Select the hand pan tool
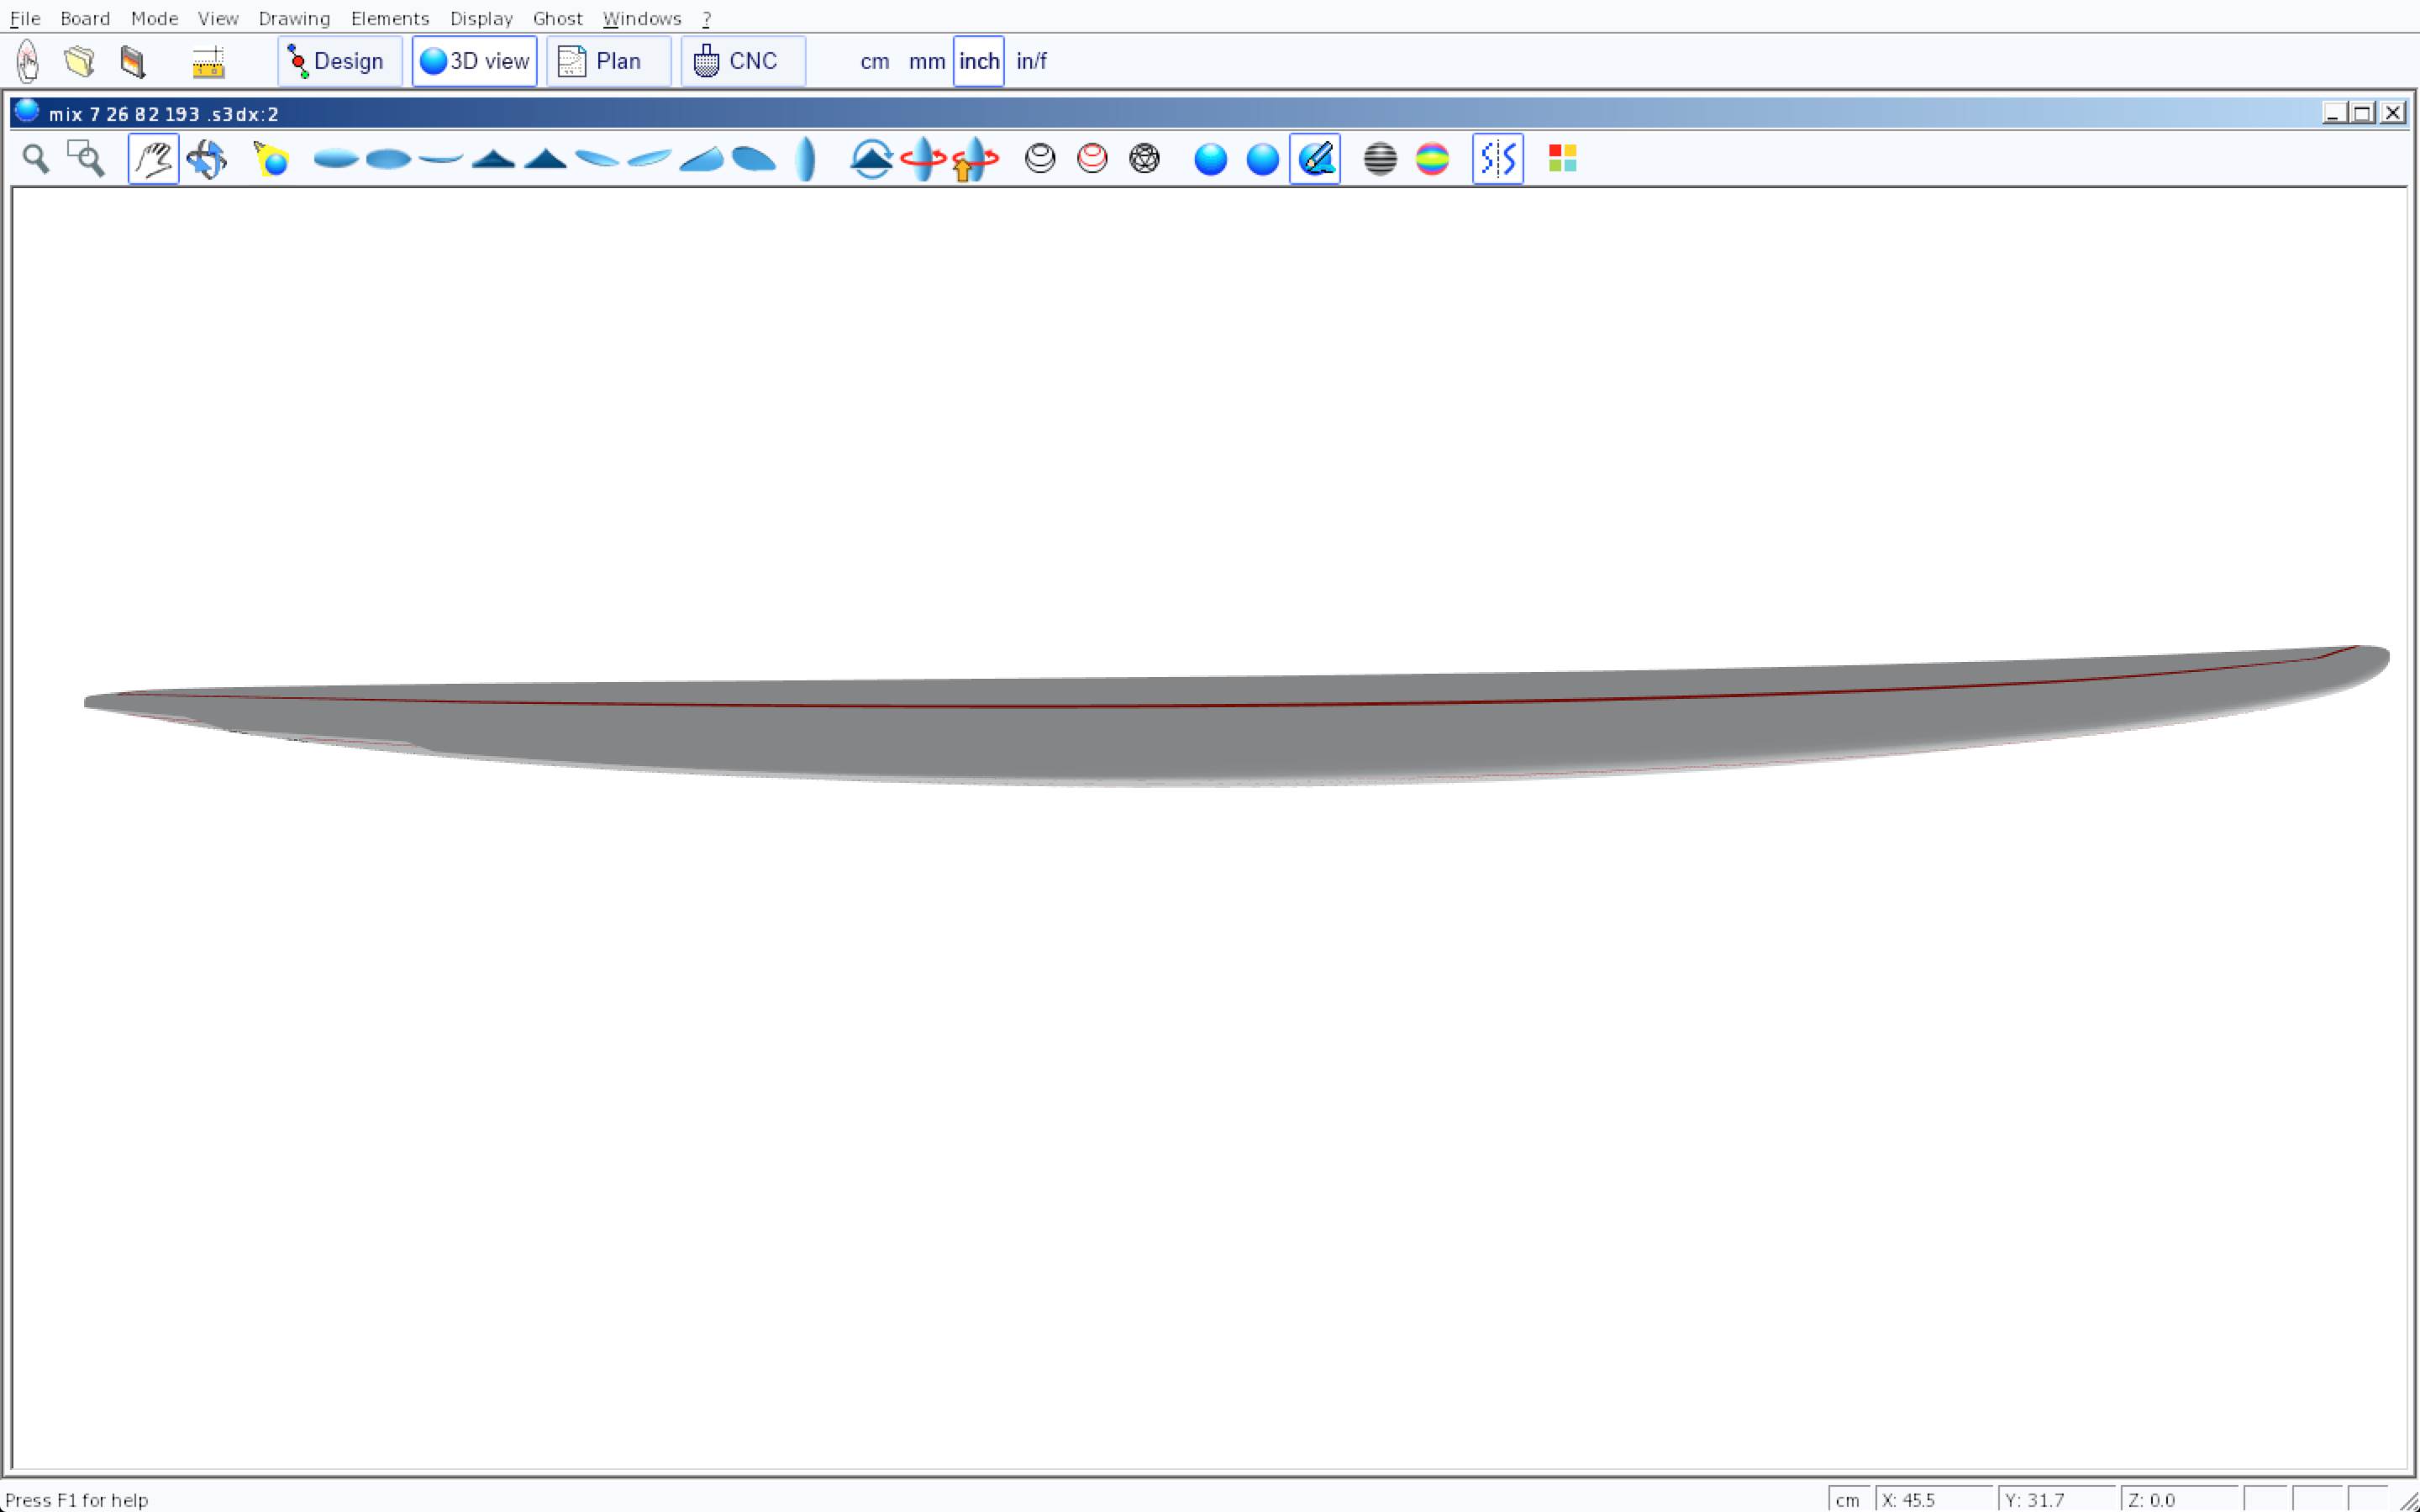The image size is (2420, 1512). click(x=153, y=159)
